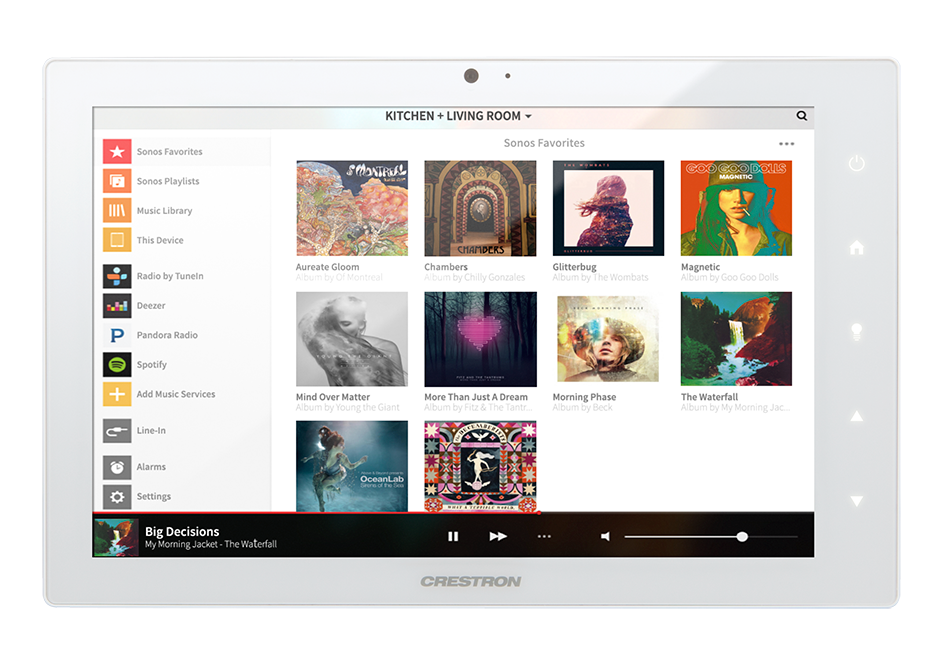Click the This Device label
This screenshot has height=645, width=945.
point(160,240)
